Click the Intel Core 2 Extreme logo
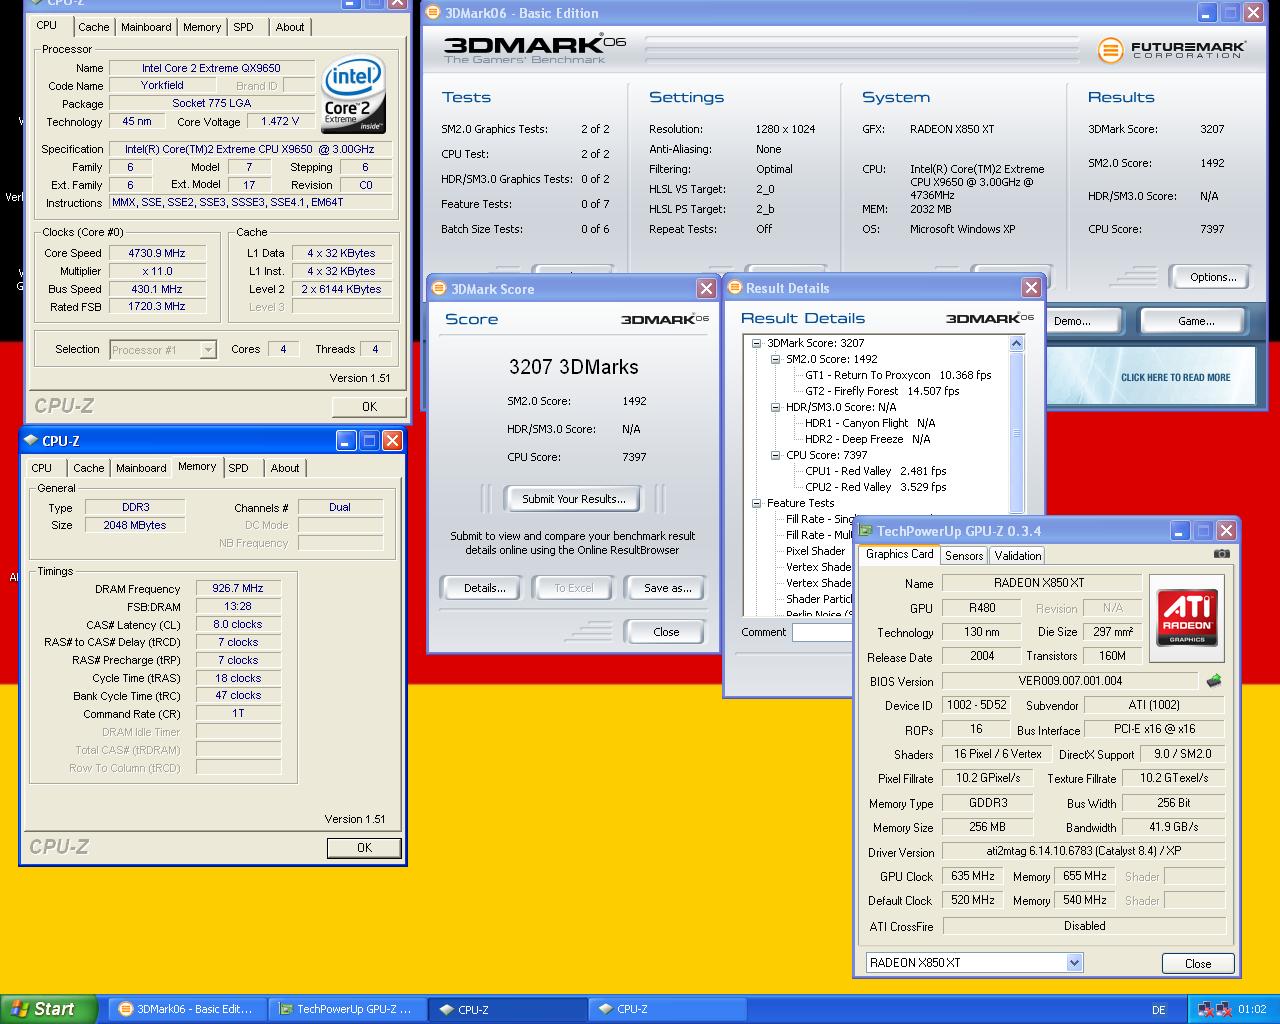The width and height of the screenshot is (1280, 1024). tap(353, 94)
